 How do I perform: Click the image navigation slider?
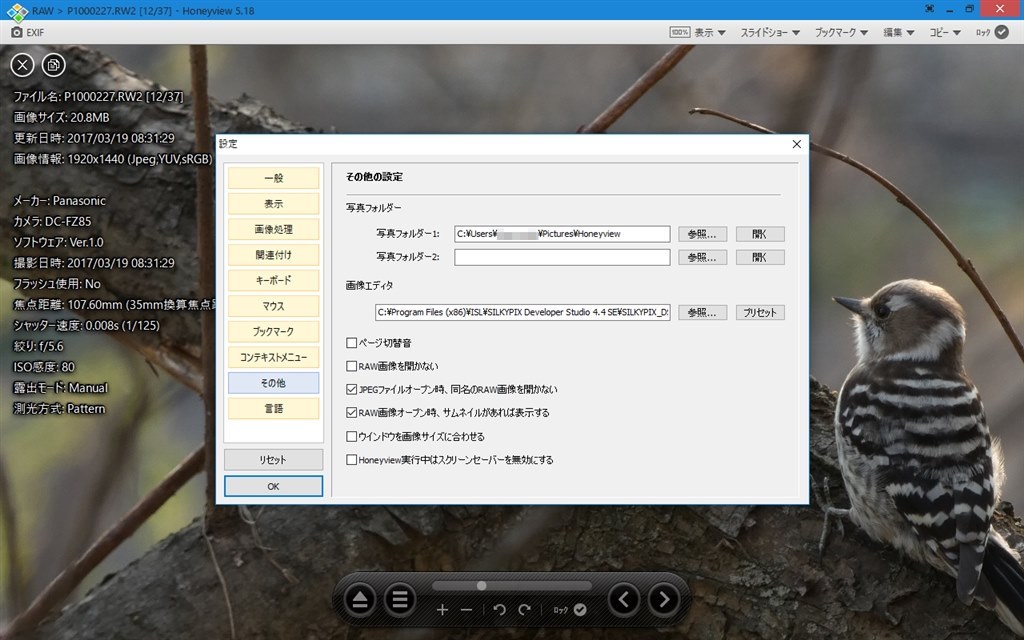(480, 586)
